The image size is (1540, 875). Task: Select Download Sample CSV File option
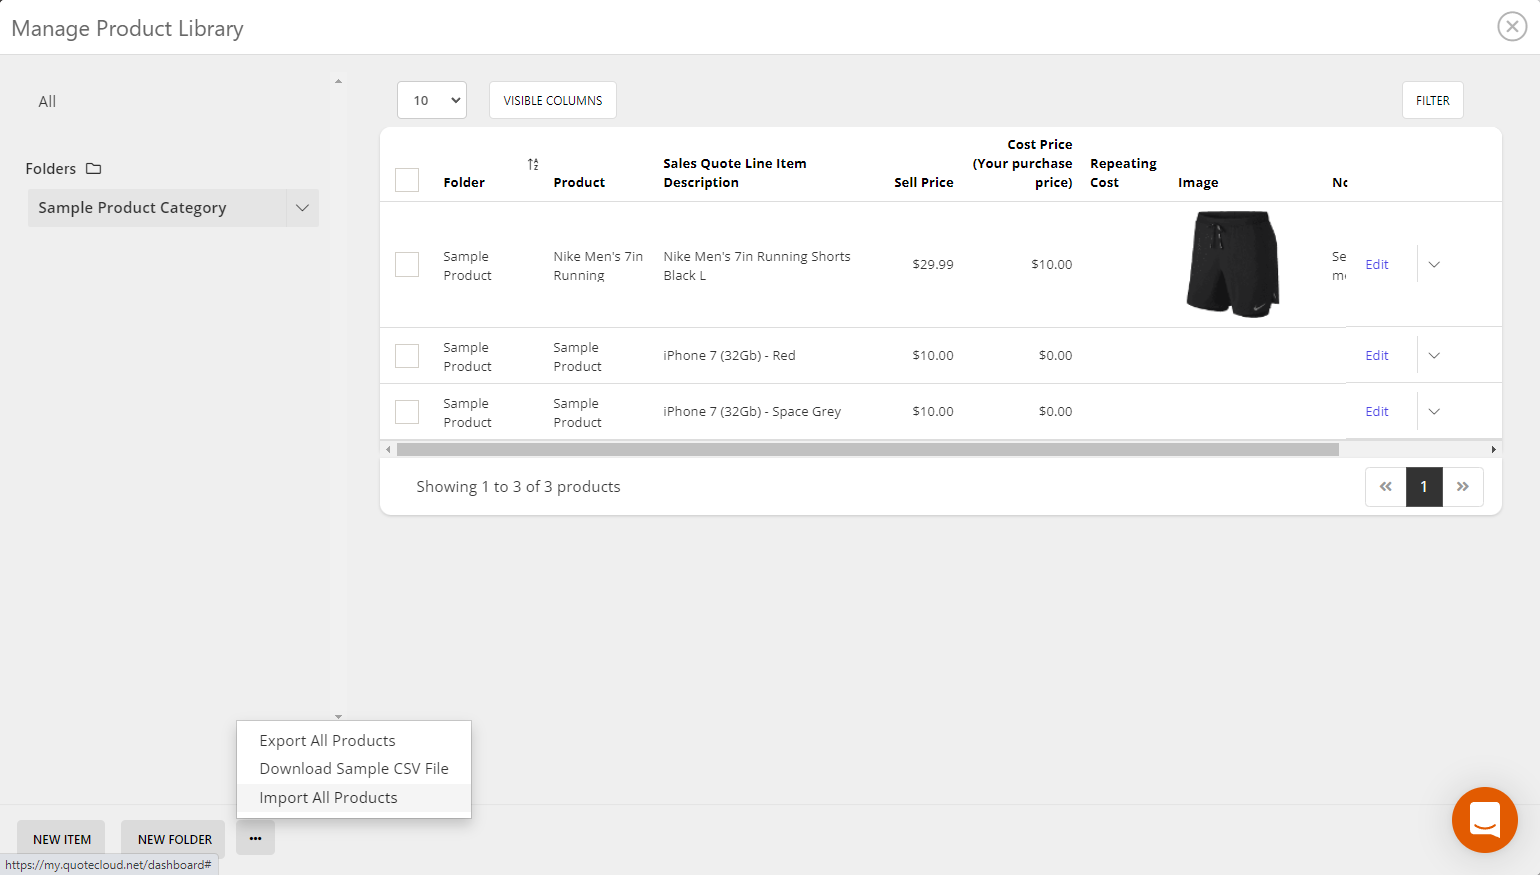tap(353, 768)
